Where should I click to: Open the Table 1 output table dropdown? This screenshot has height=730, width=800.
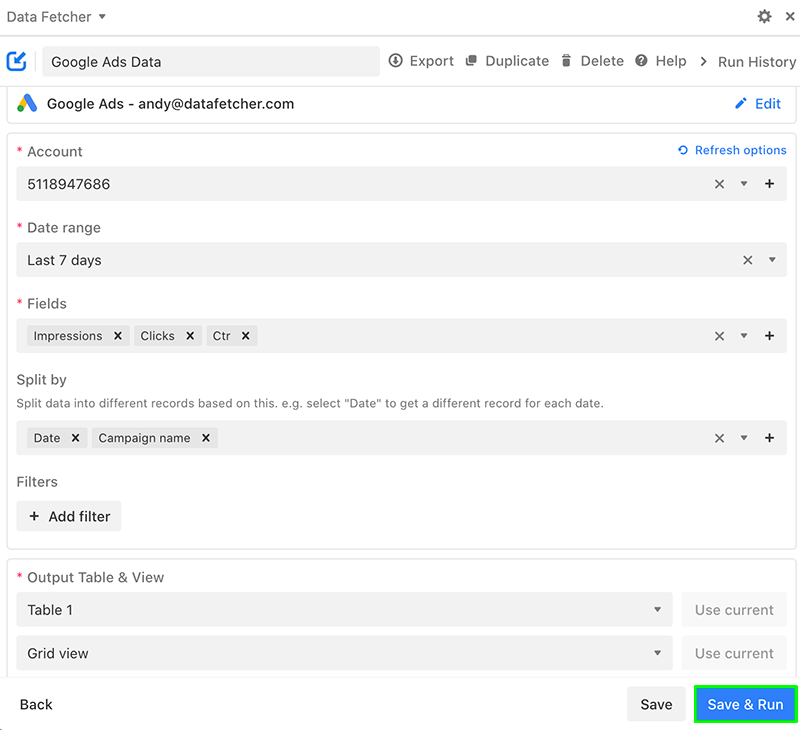[x=344, y=610]
